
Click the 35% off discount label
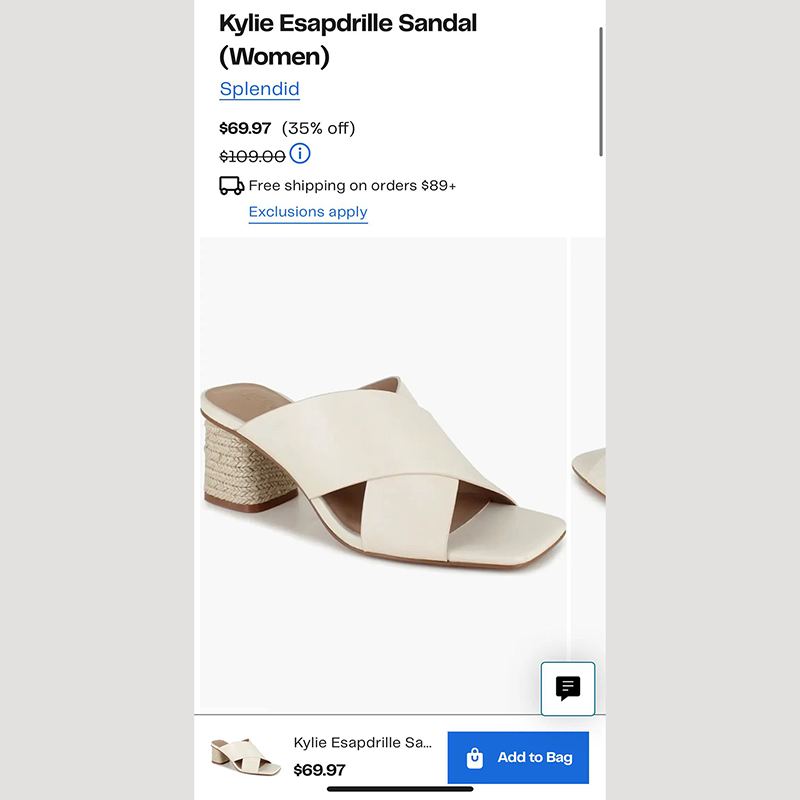tap(318, 128)
